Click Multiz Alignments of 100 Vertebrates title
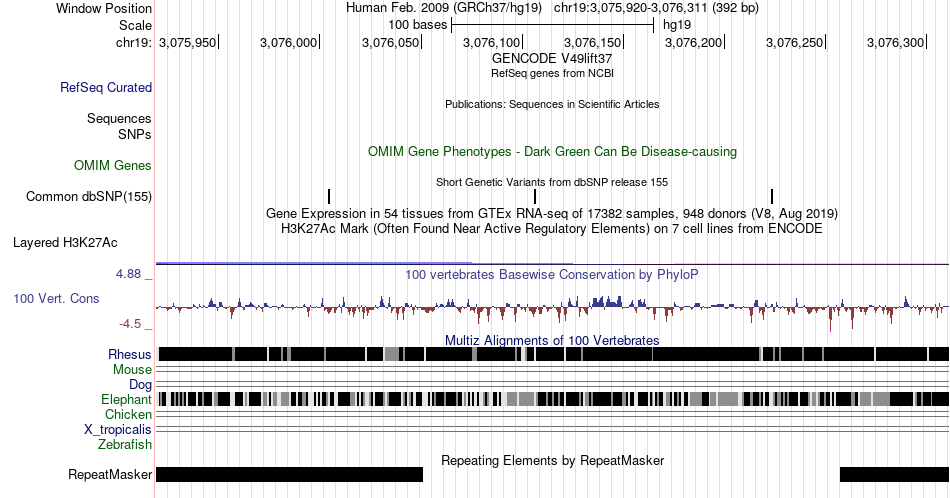 (x=552, y=340)
